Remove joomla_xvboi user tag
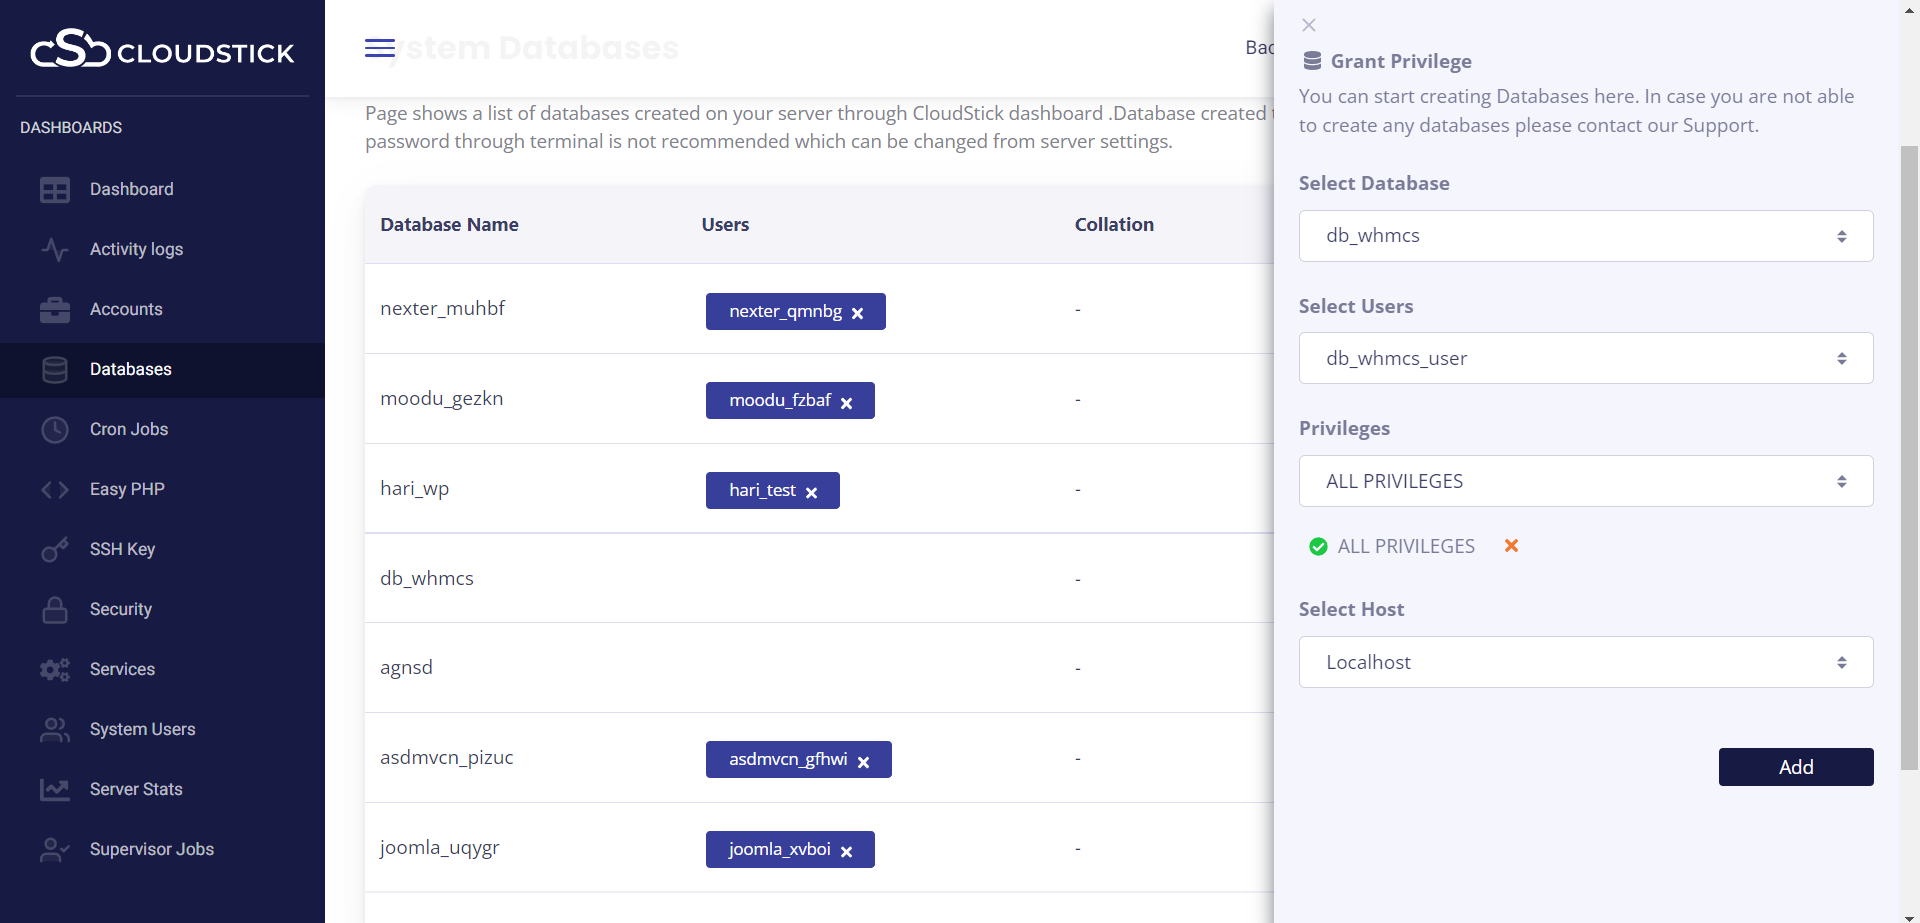This screenshot has height=923, width=1920. tap(846, 851)
